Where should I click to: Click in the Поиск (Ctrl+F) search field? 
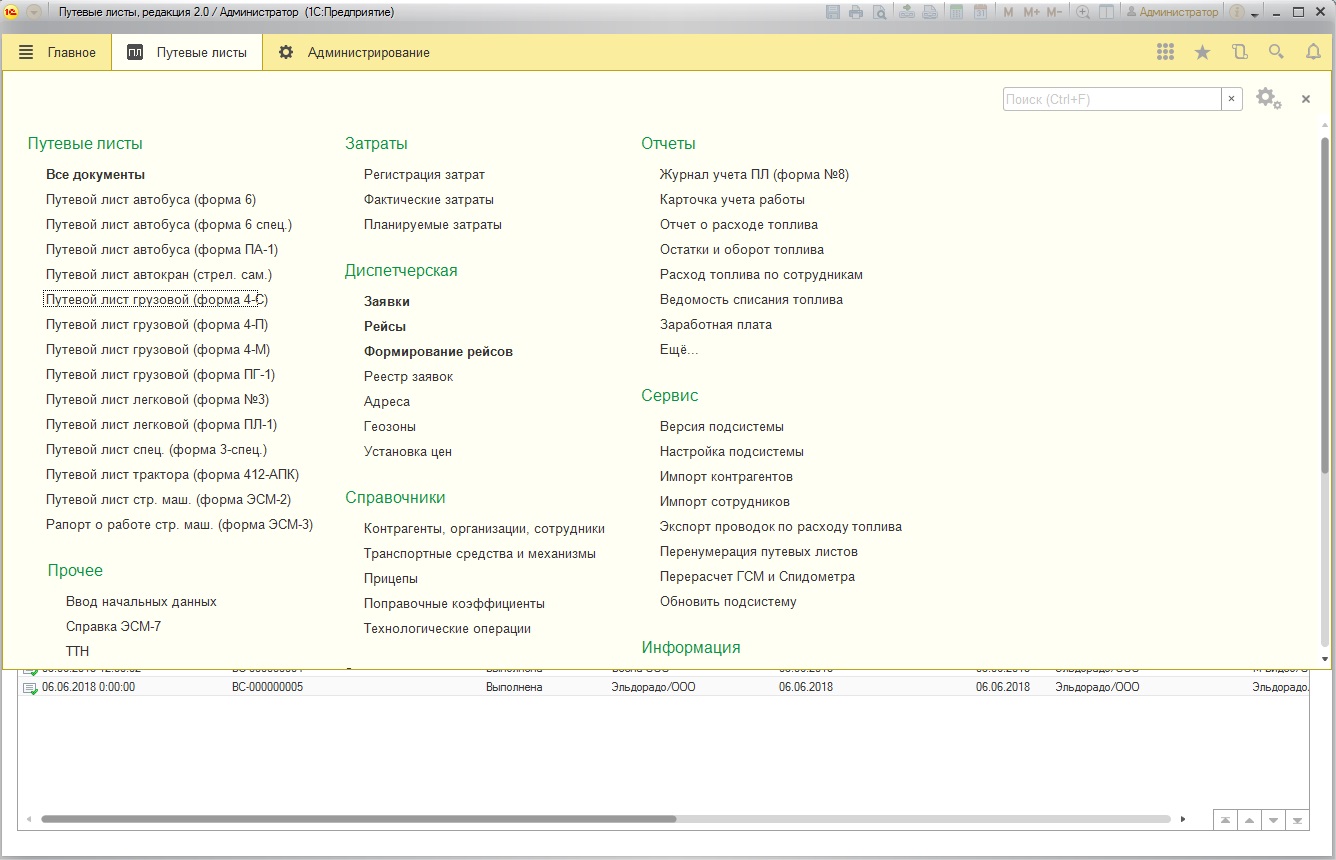[x=1111, y=99]
